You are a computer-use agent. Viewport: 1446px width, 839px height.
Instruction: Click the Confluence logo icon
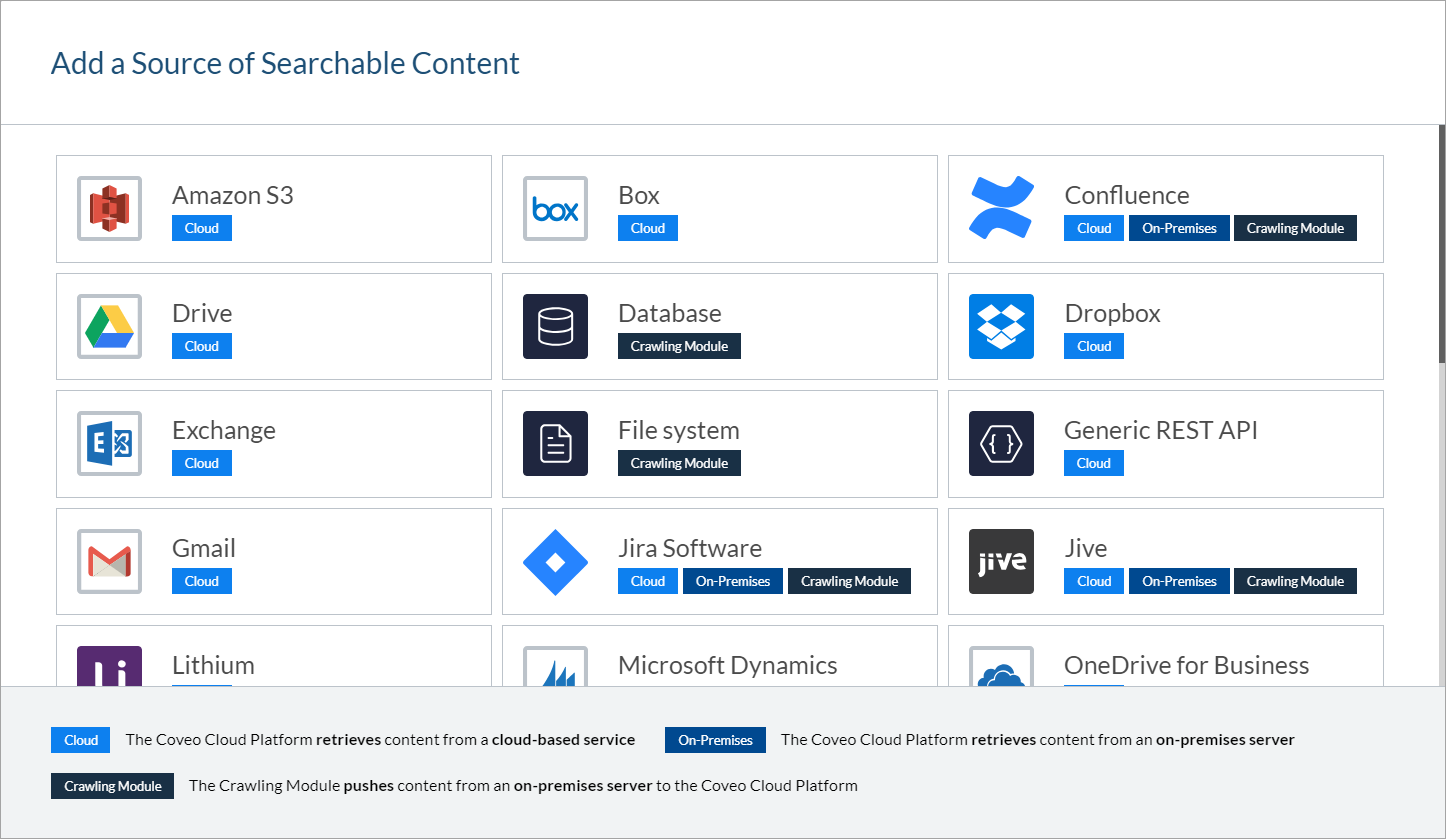pyautogui.click(x=1001, y=208)
